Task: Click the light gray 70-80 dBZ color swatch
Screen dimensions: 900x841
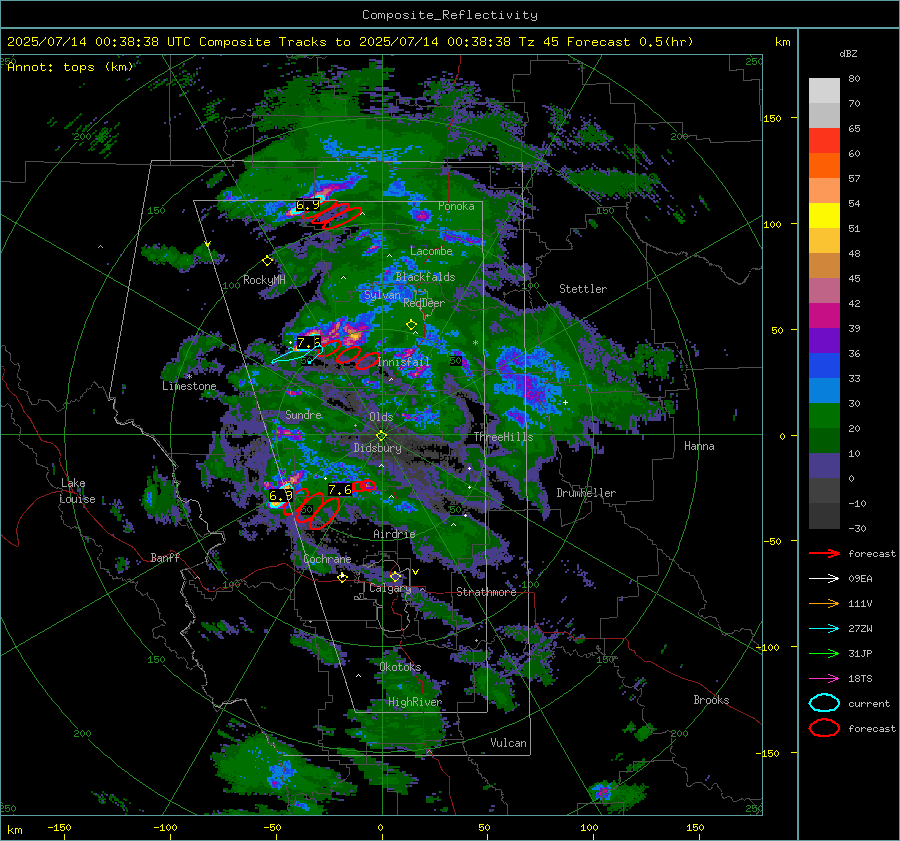Action: 824,91
